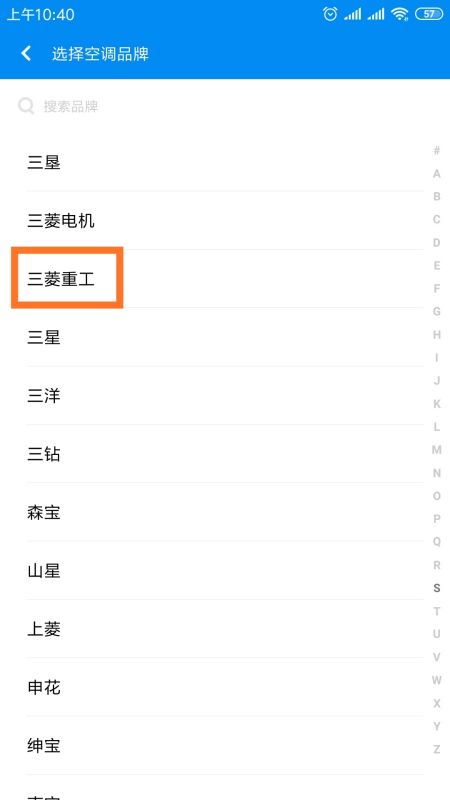Jump to # in alphabet index

437,151
